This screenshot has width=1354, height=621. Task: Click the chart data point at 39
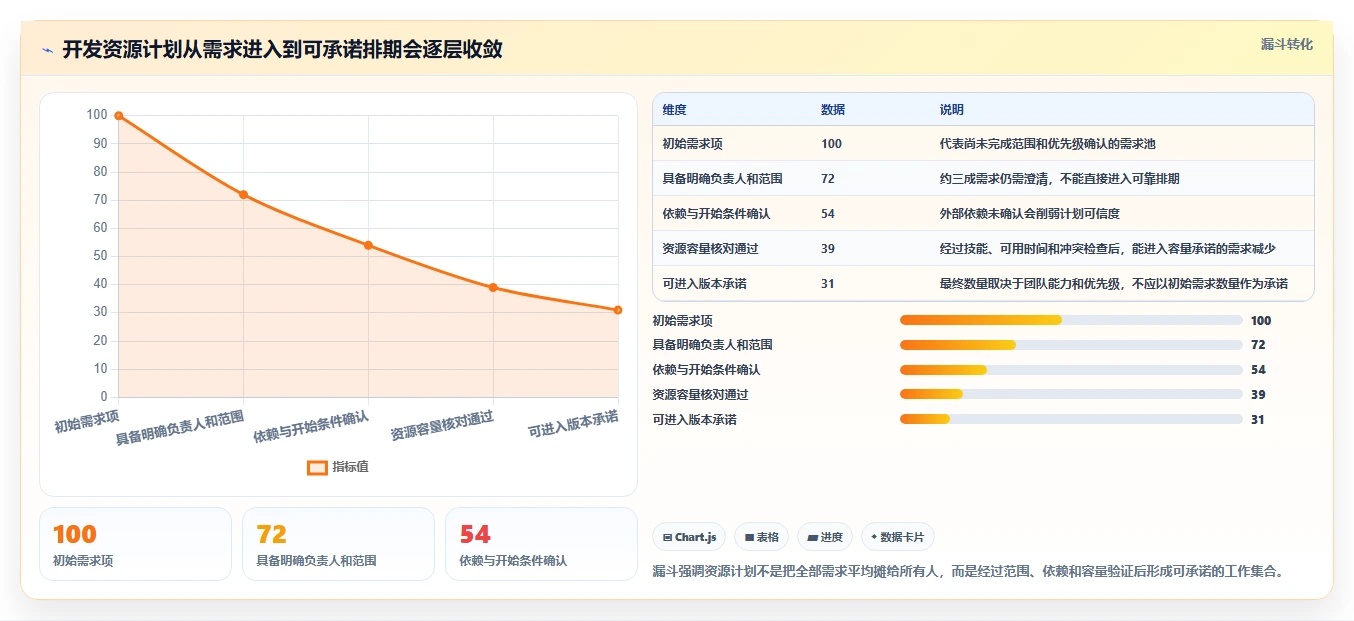click(x=493, y=287)
